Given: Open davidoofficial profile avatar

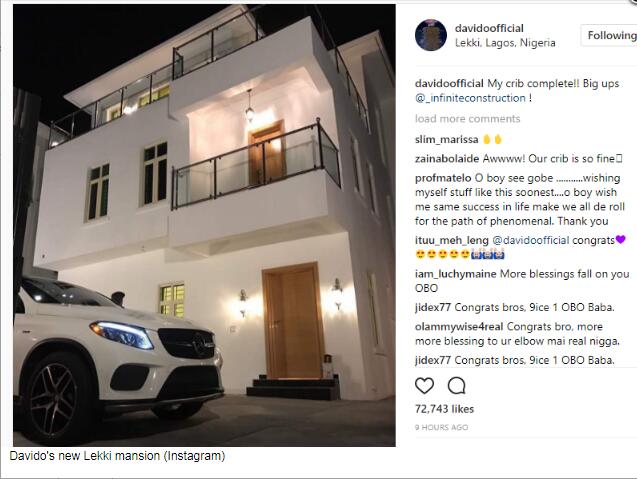Looking at the screenshot, I should (x=431, y=35).
